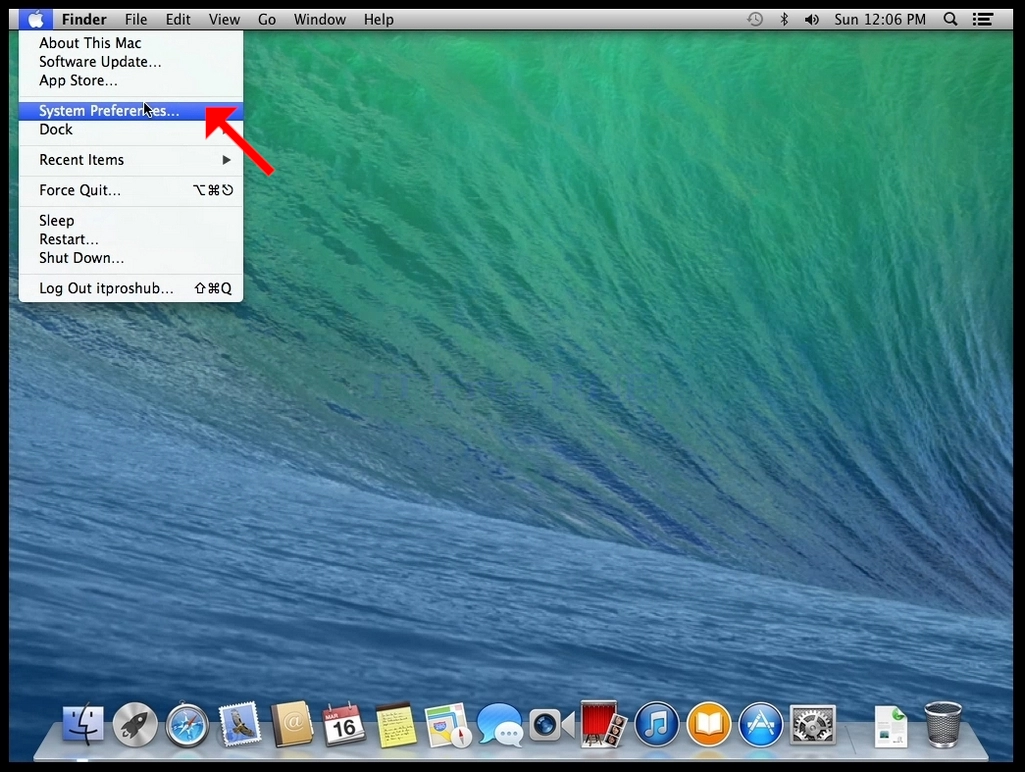The width and height of the screenshot is (1025, 772).
Task: Open Maps icon in Dock
Action: (448, 725)
